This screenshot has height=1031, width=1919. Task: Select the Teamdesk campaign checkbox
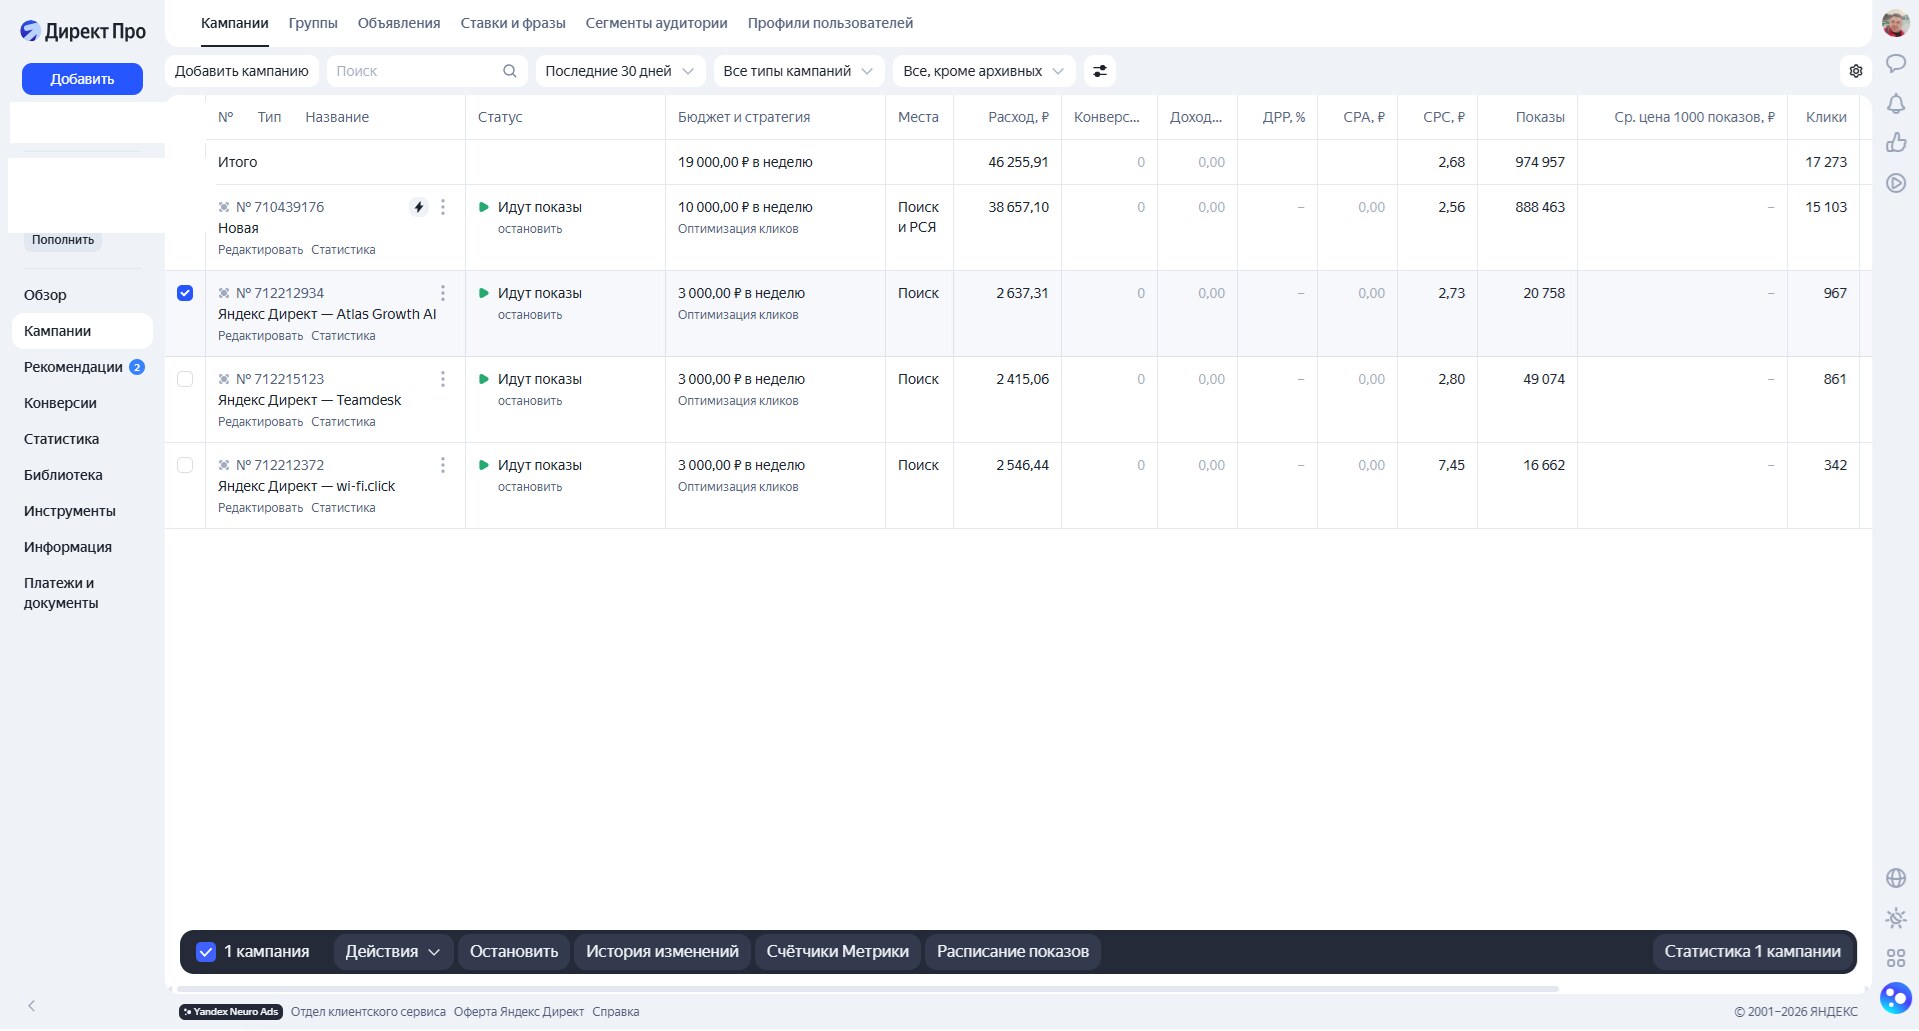pos(185,379)
